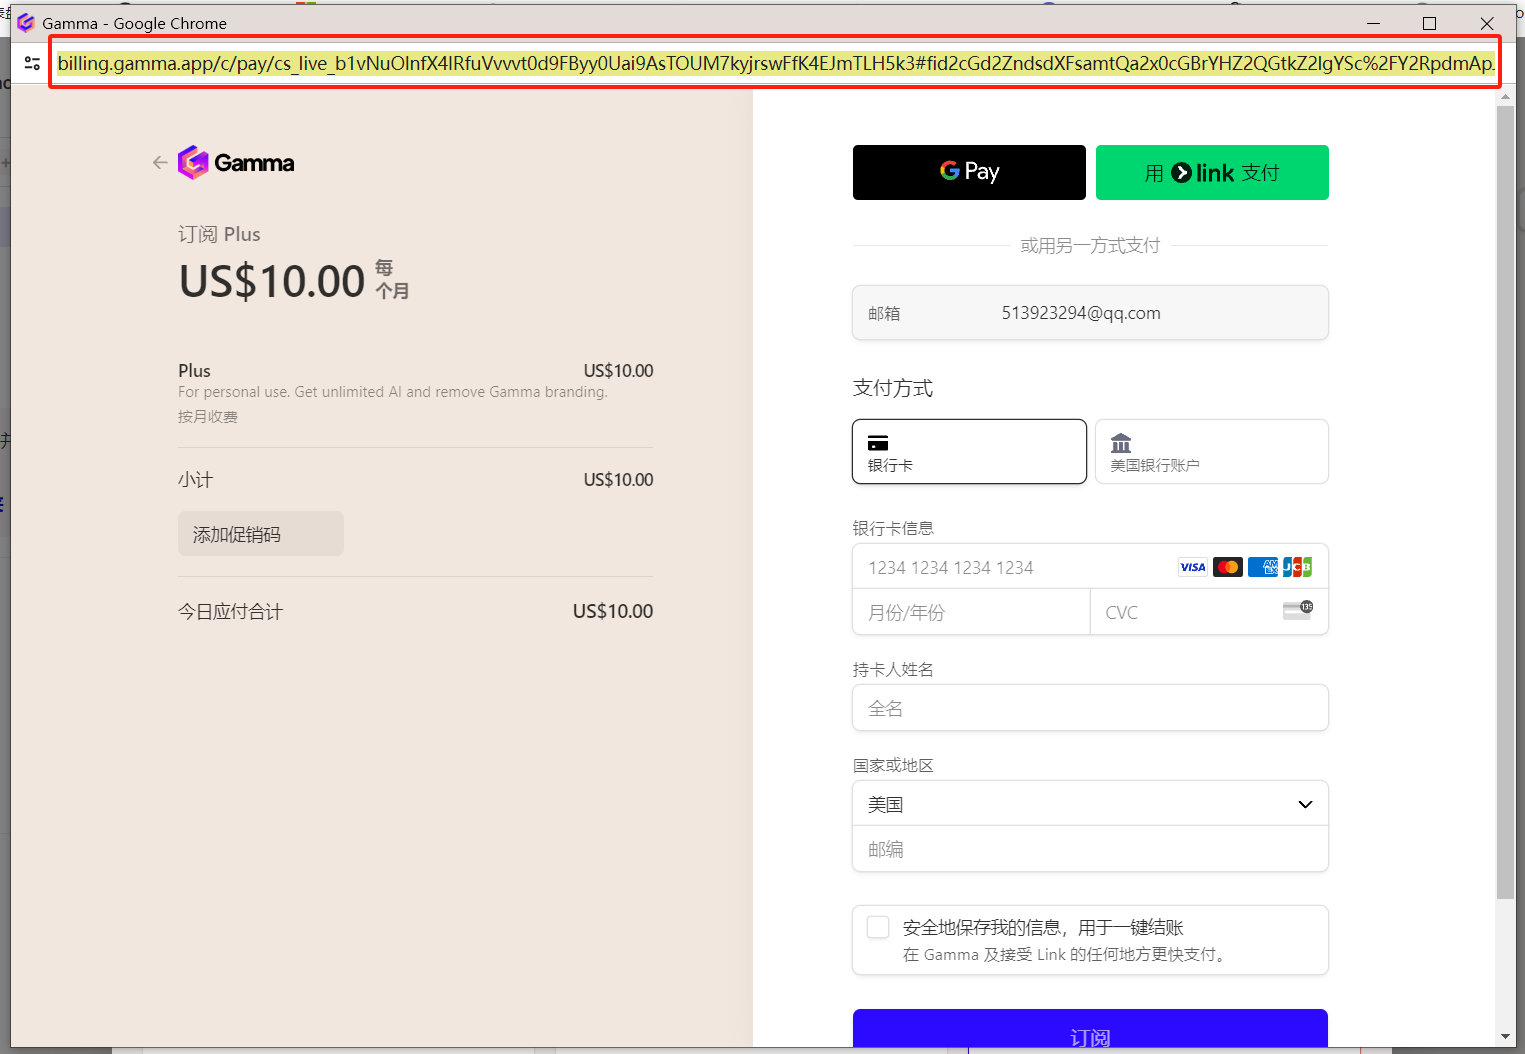
Task: Click 按月收费 billing text
Action: click(x=208, y=416)
